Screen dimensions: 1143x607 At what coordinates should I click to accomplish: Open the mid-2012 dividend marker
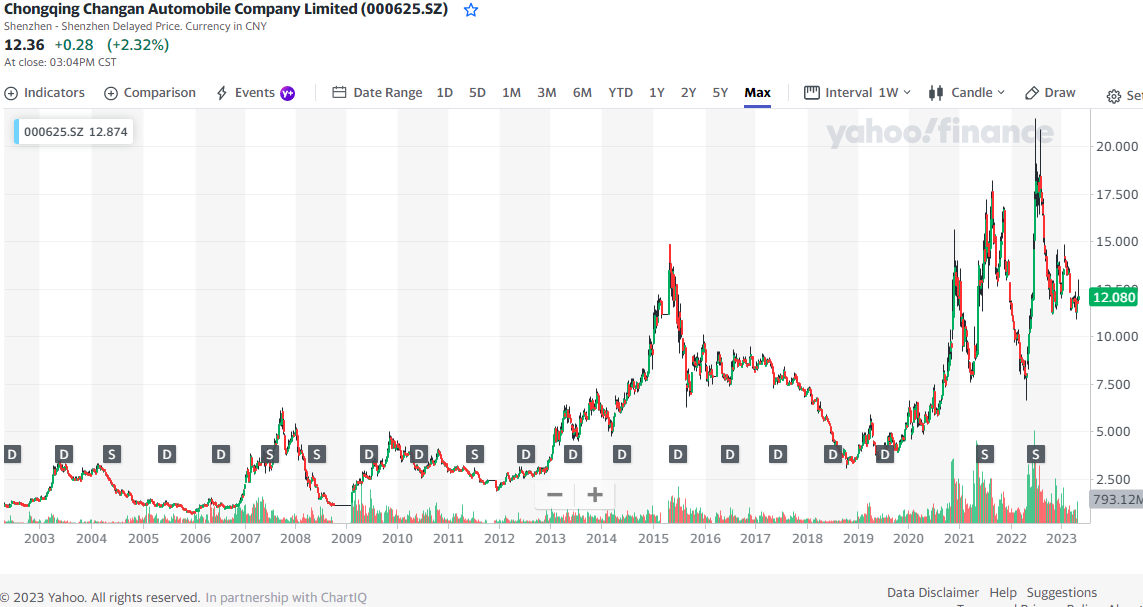click(526, 455)
